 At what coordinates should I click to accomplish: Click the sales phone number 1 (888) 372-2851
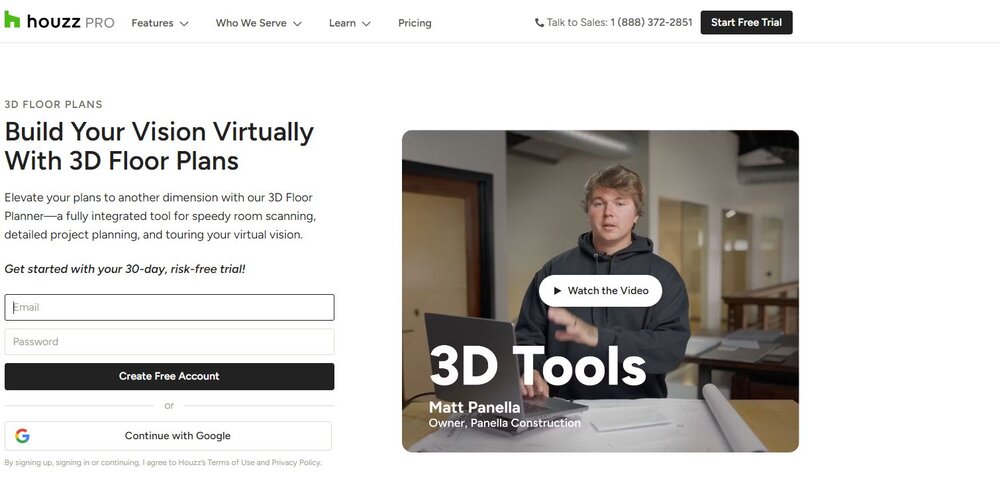651,23
